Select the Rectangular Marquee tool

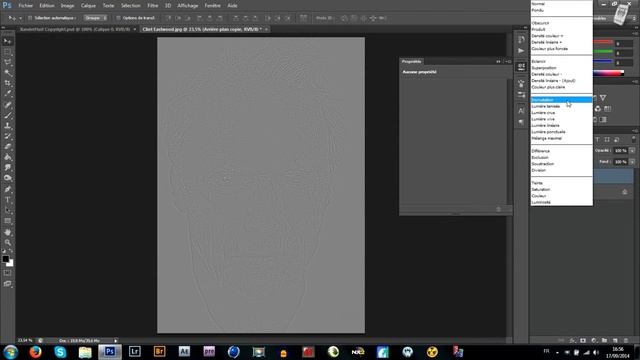pyautogui.click(x=7, y=52)
